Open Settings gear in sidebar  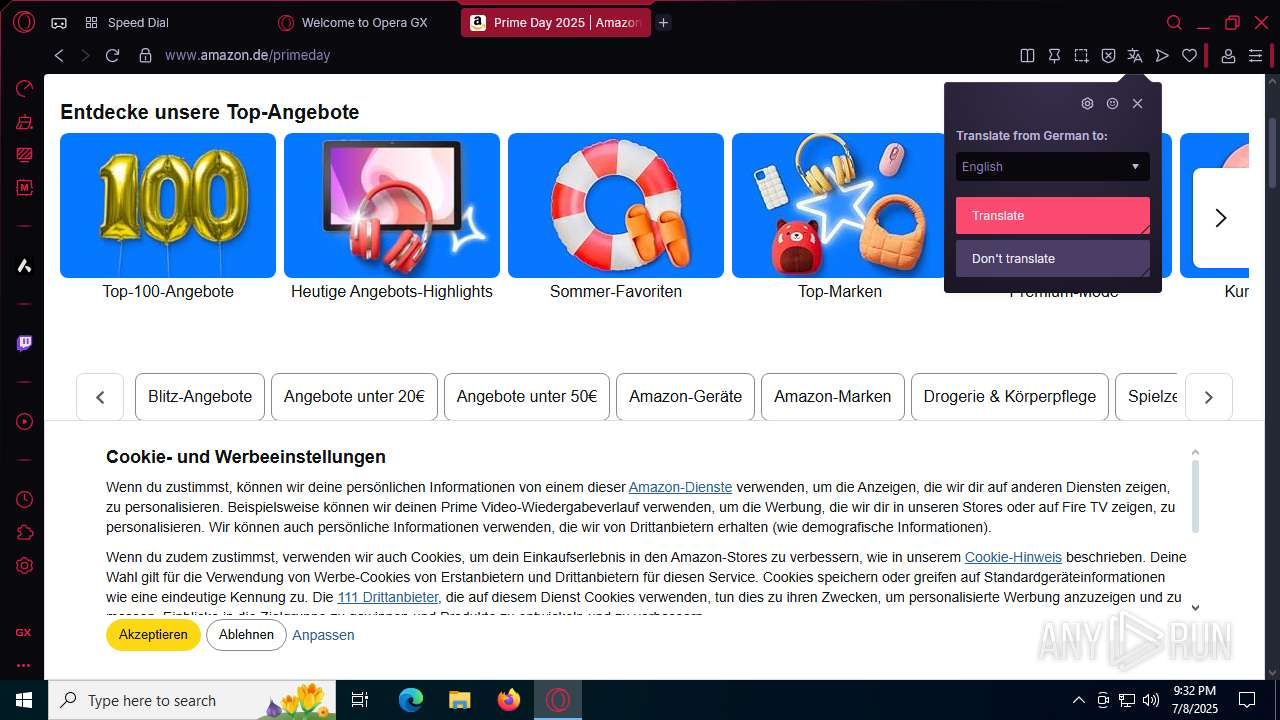point(24,565)
